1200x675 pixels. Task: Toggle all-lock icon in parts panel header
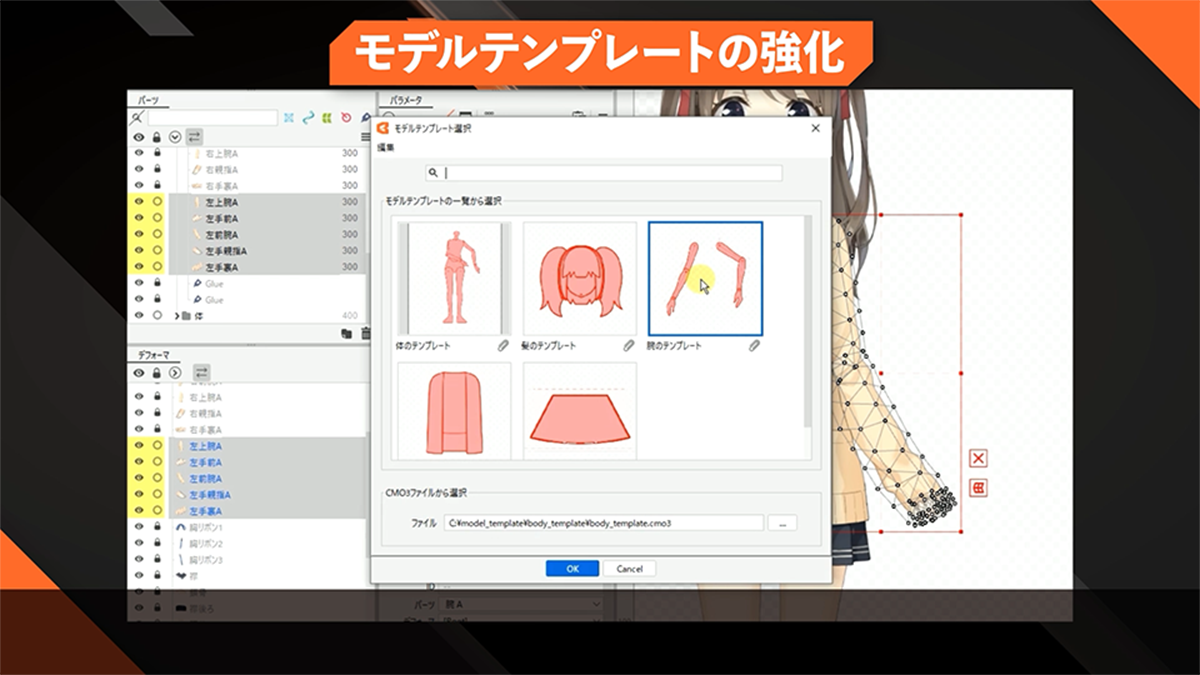[157, 137]
